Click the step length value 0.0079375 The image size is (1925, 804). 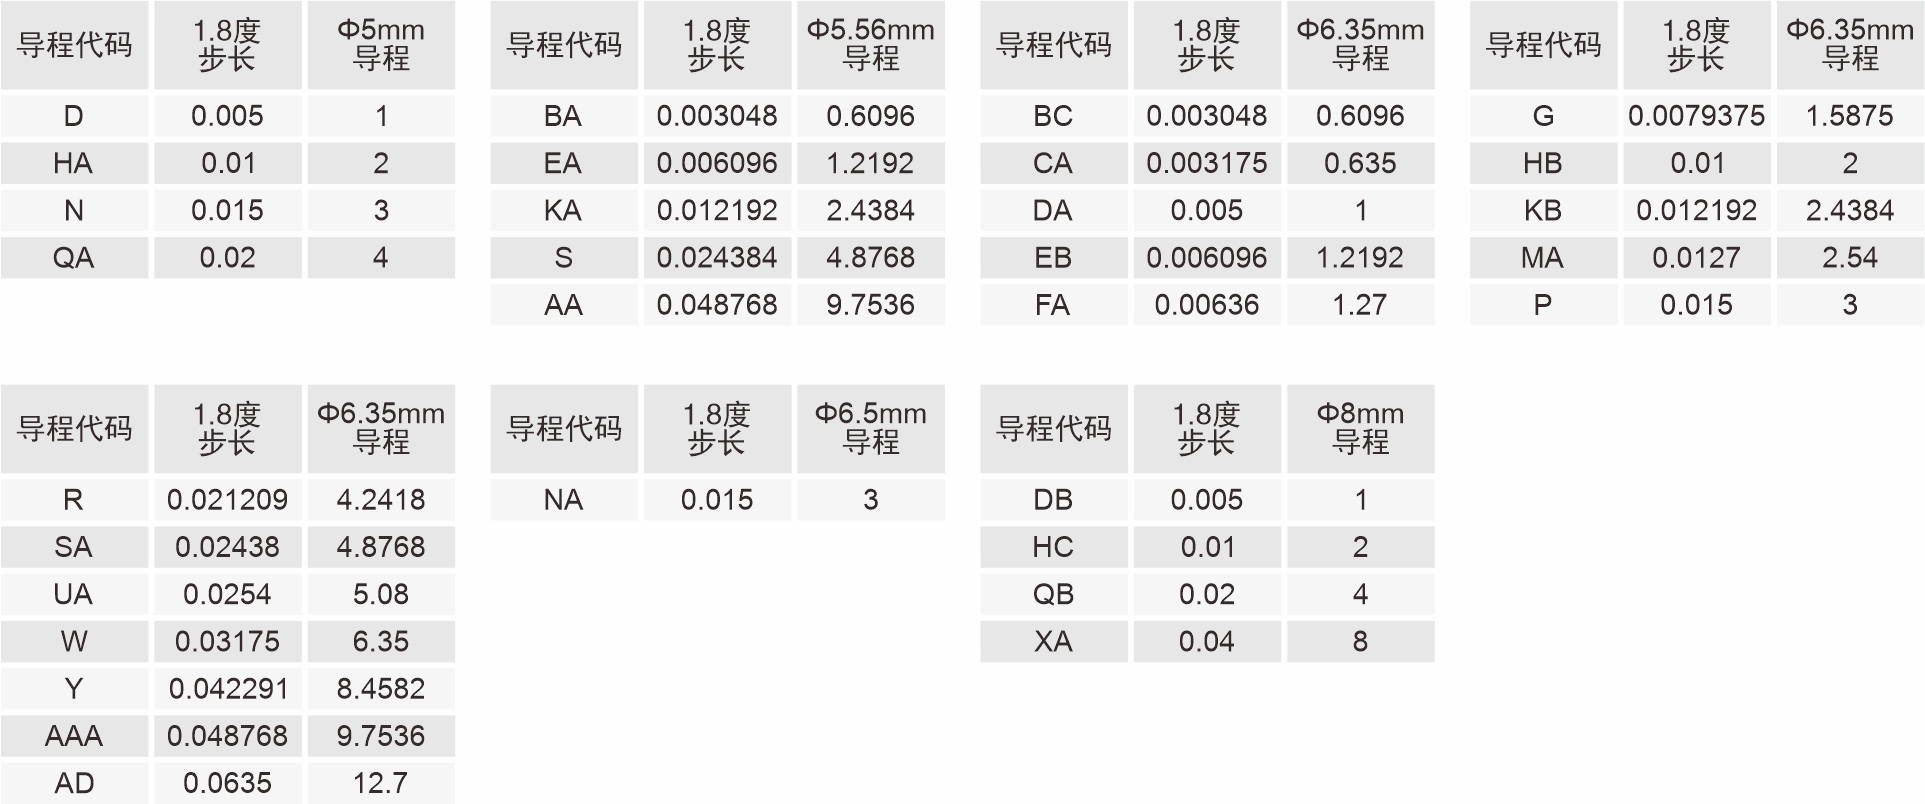point(1696,116)
